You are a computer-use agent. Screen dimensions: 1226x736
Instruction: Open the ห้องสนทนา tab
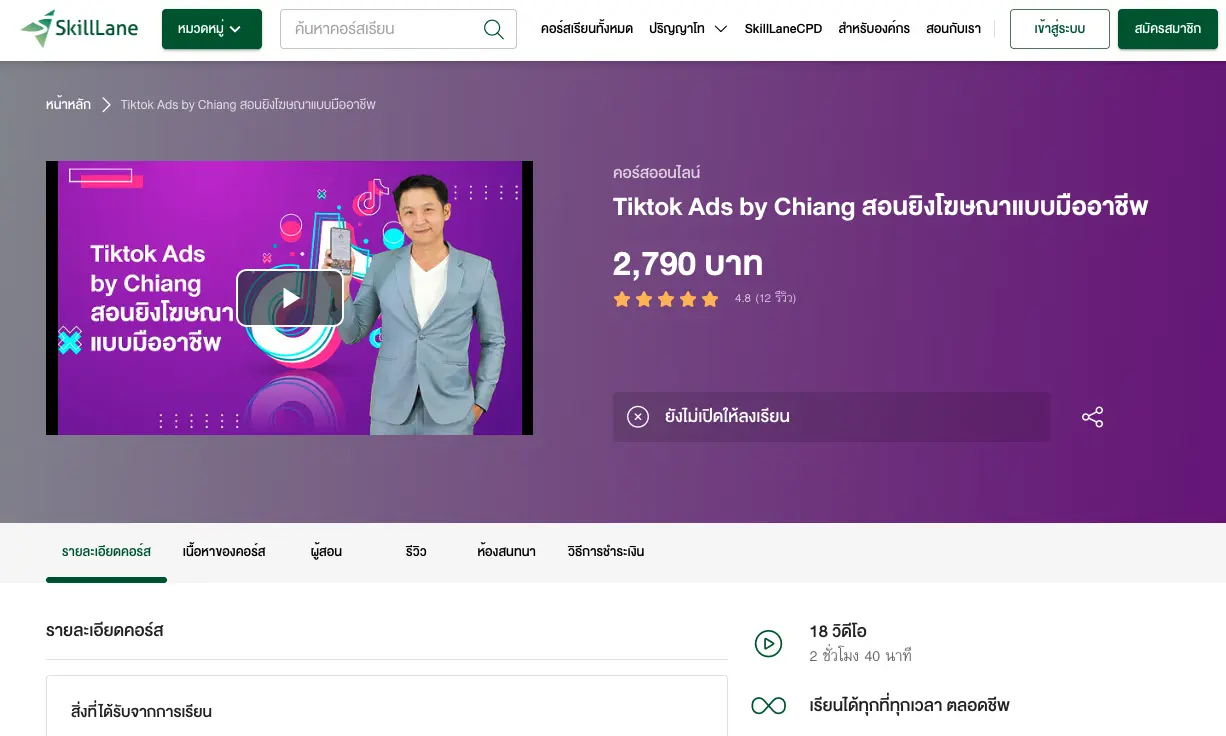coord(506,552)
